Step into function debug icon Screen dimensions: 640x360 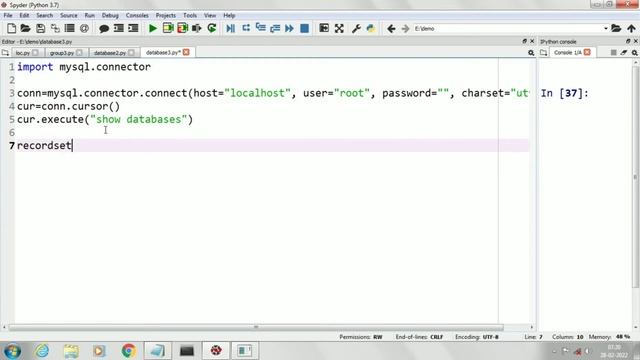click(260, 28)
